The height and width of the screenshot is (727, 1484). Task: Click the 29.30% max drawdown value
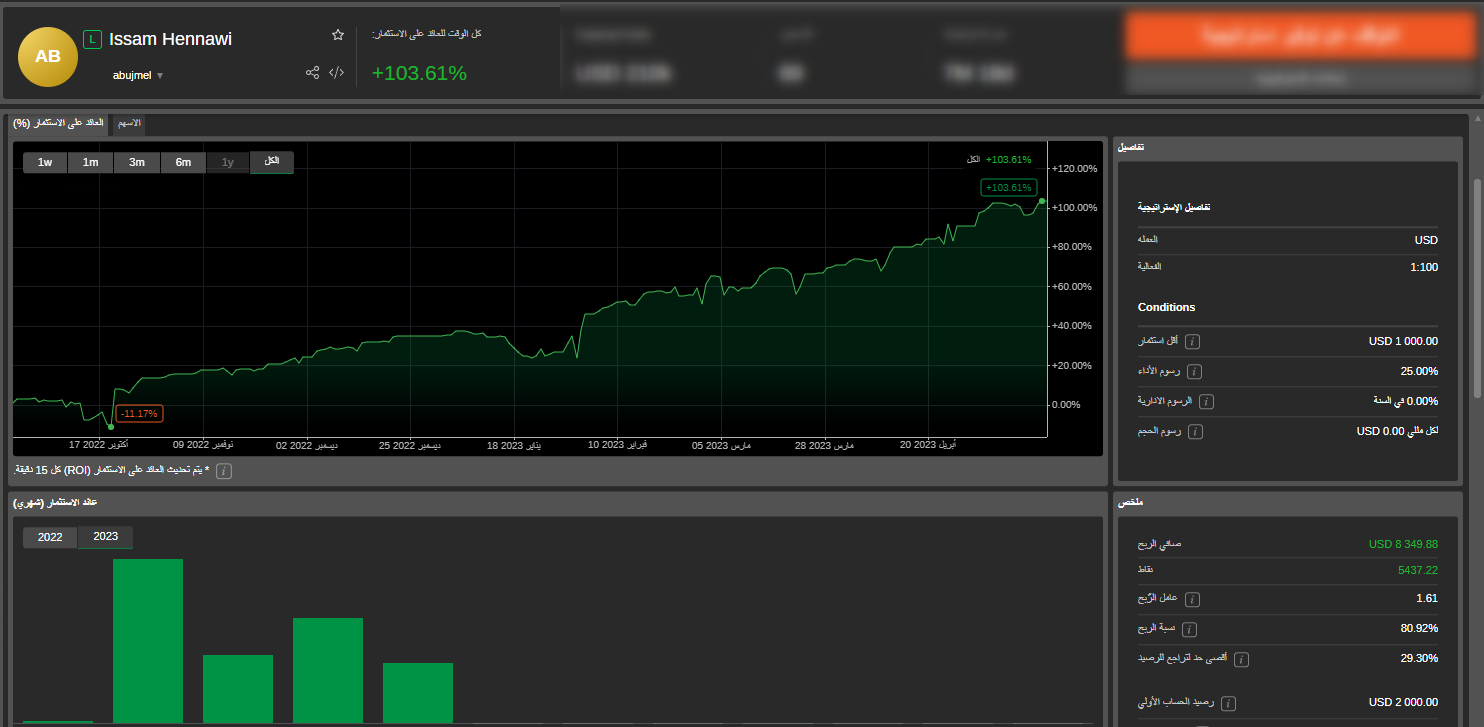pyautogui.click(x=1419, y=659)
